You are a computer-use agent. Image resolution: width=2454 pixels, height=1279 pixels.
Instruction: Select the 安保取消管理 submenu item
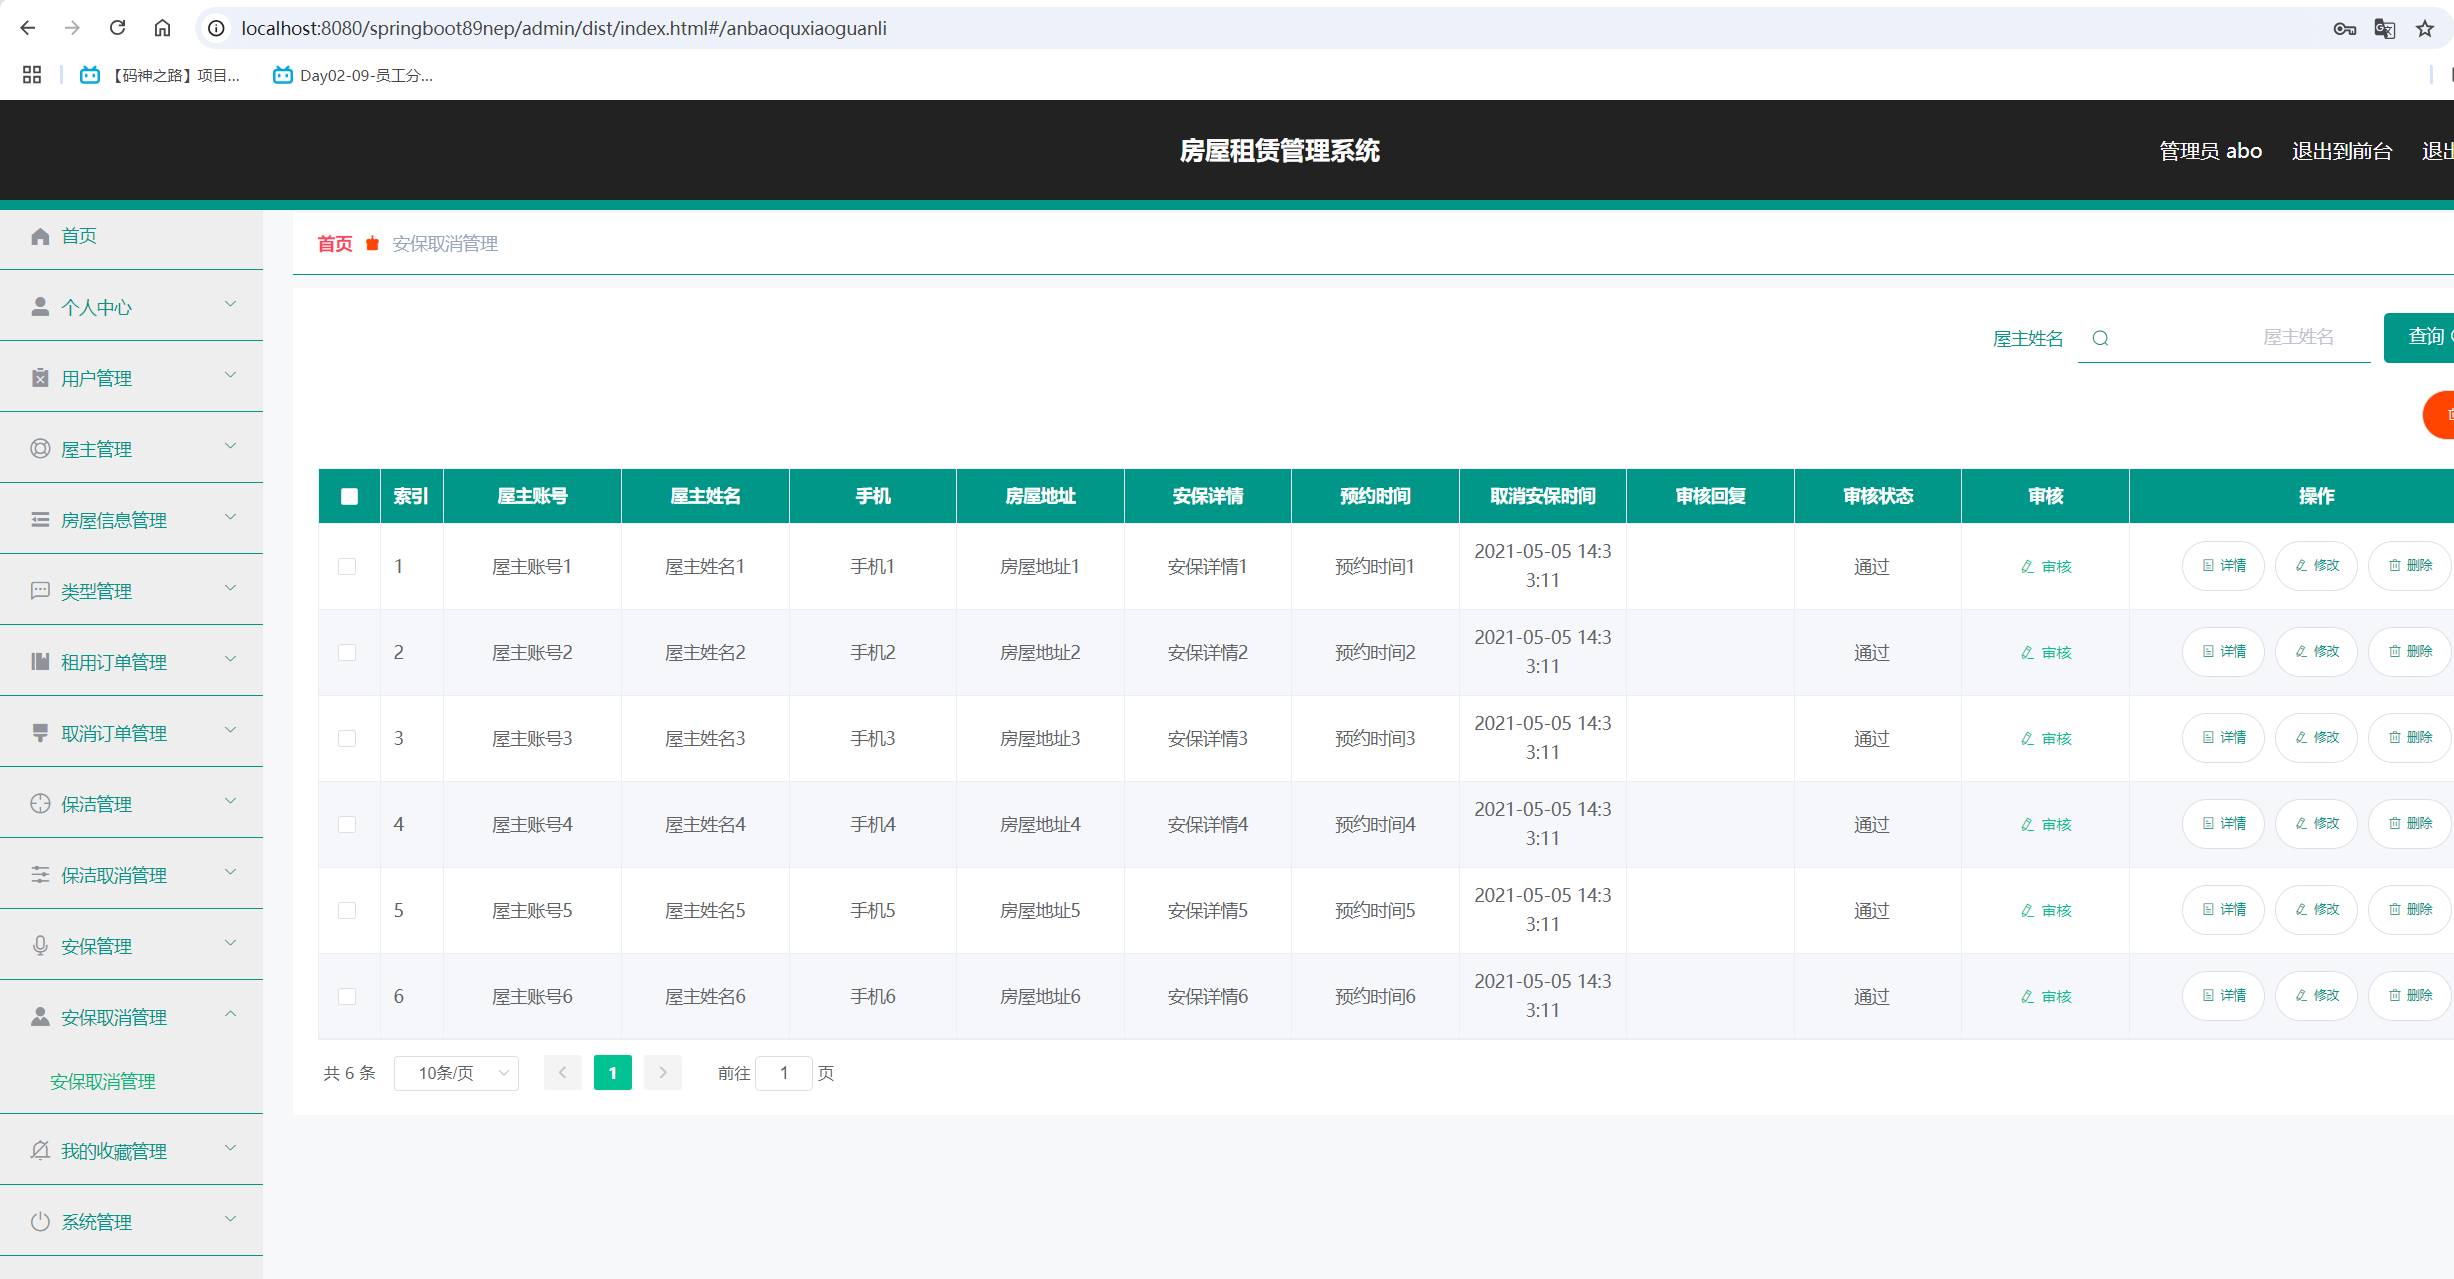point(103,1081)
